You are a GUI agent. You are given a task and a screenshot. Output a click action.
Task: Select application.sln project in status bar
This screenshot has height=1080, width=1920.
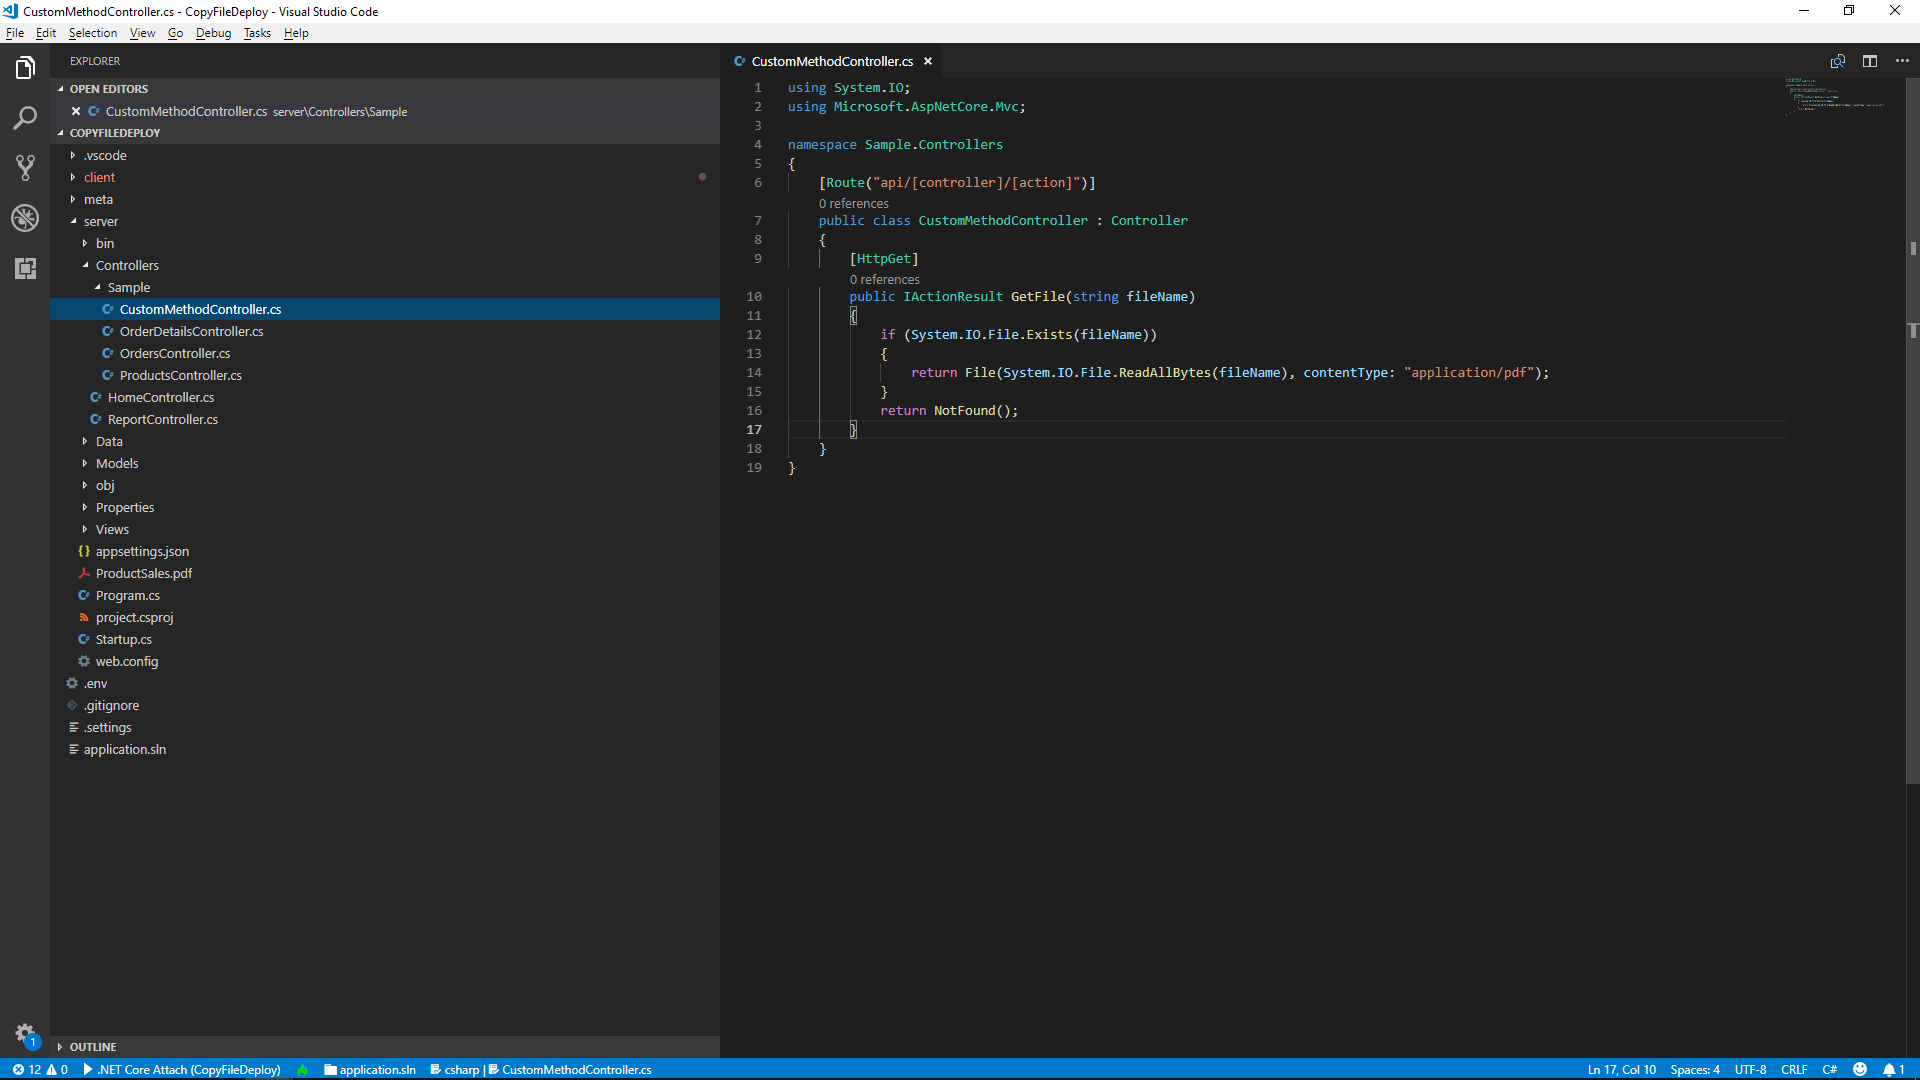pyautogui.click(x=370, y=1069)
